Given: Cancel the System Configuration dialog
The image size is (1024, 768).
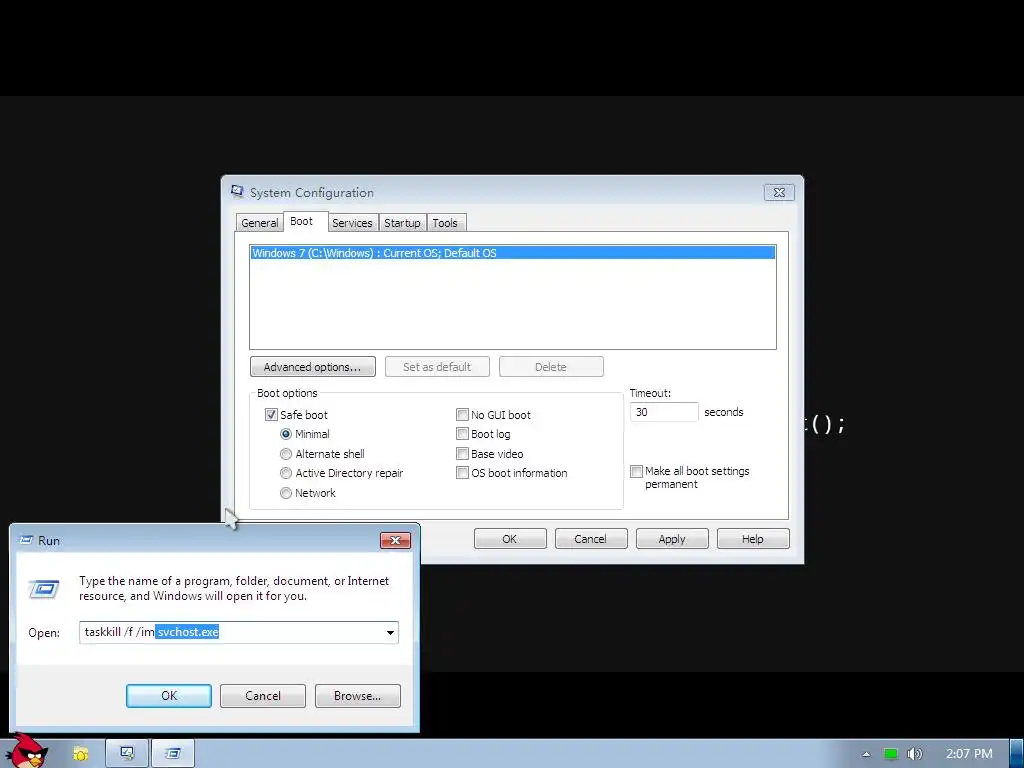Looking at the screenshot, I should pos(590,539).
